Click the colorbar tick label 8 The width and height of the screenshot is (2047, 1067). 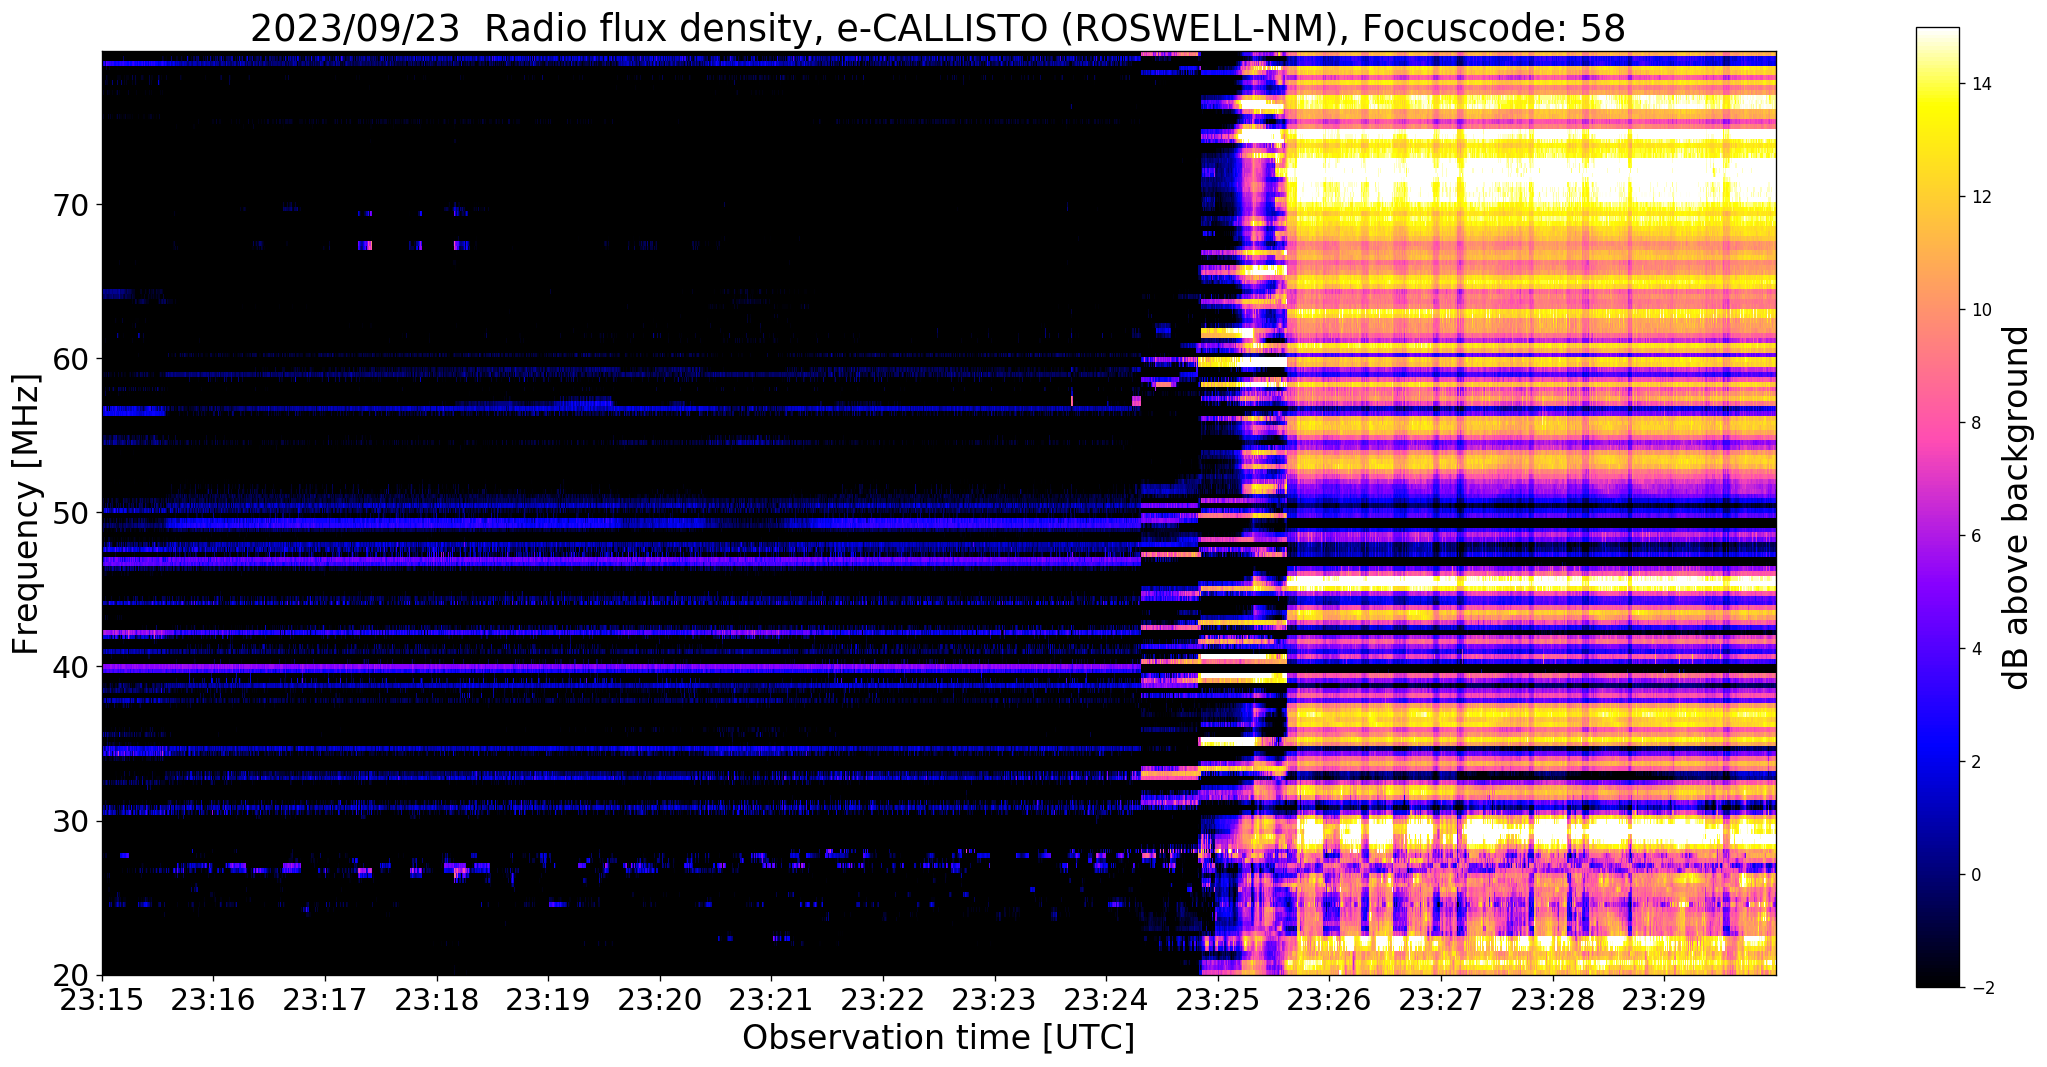tap(1975, 423)
